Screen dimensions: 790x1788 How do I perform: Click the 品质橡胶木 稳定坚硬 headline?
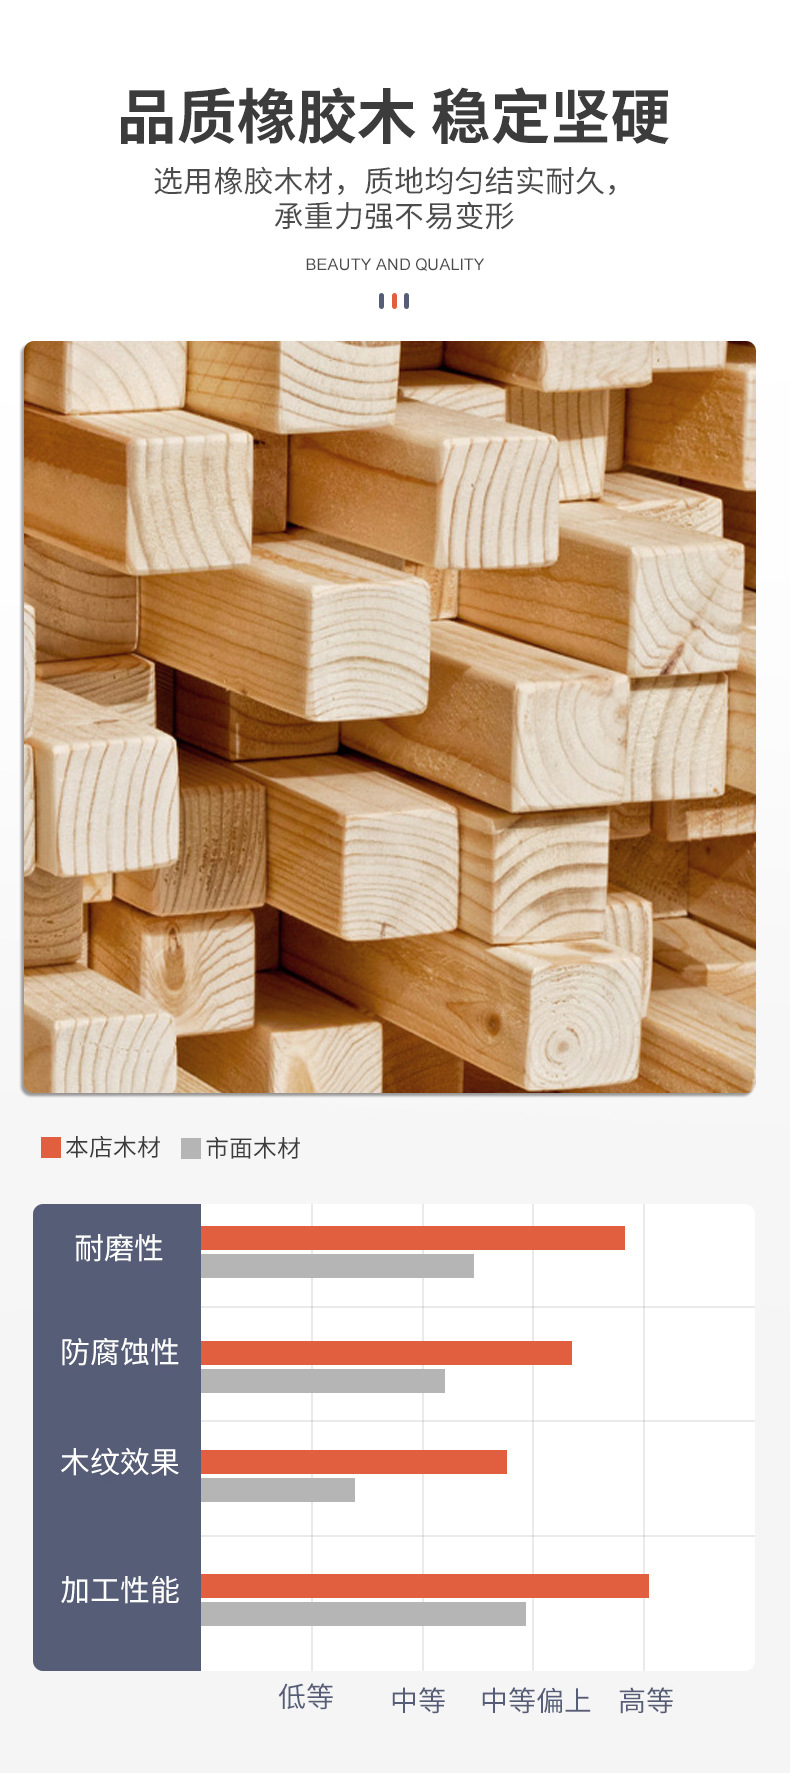coord(394,118)
